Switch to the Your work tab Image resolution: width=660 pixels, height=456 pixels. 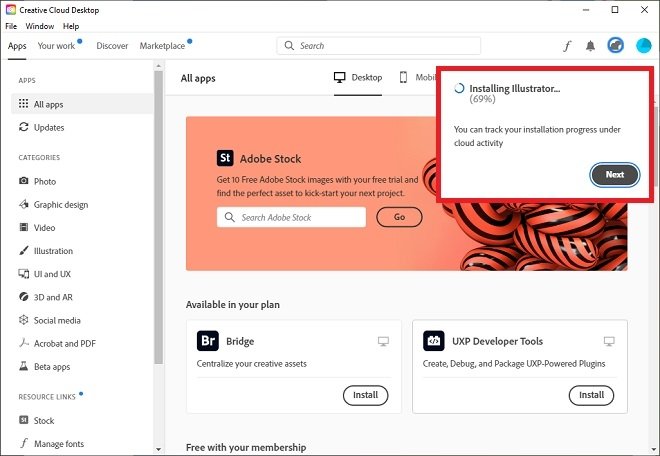tap(56, 46)
